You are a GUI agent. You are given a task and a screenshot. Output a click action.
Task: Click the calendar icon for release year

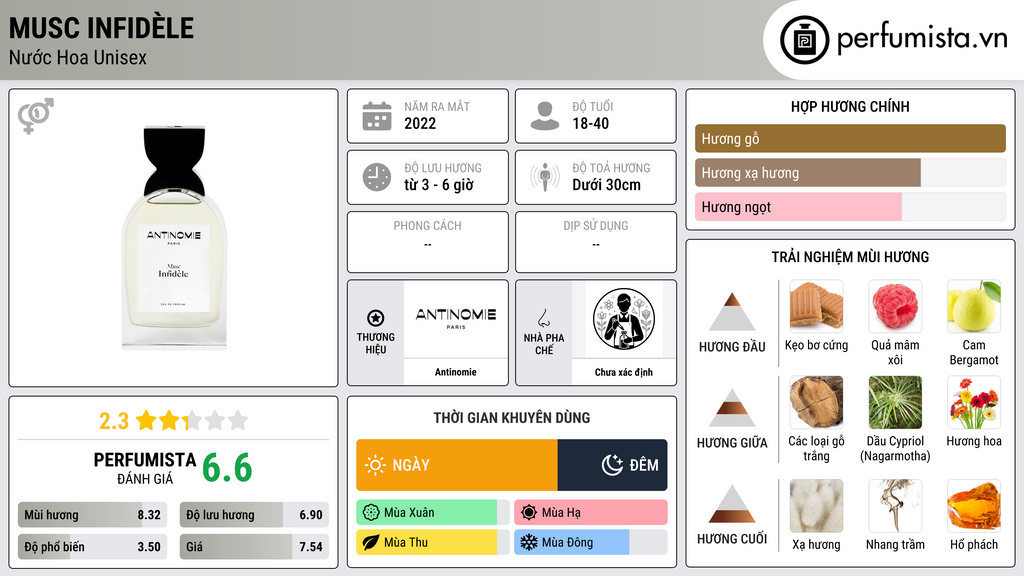[x=377, y=116]
